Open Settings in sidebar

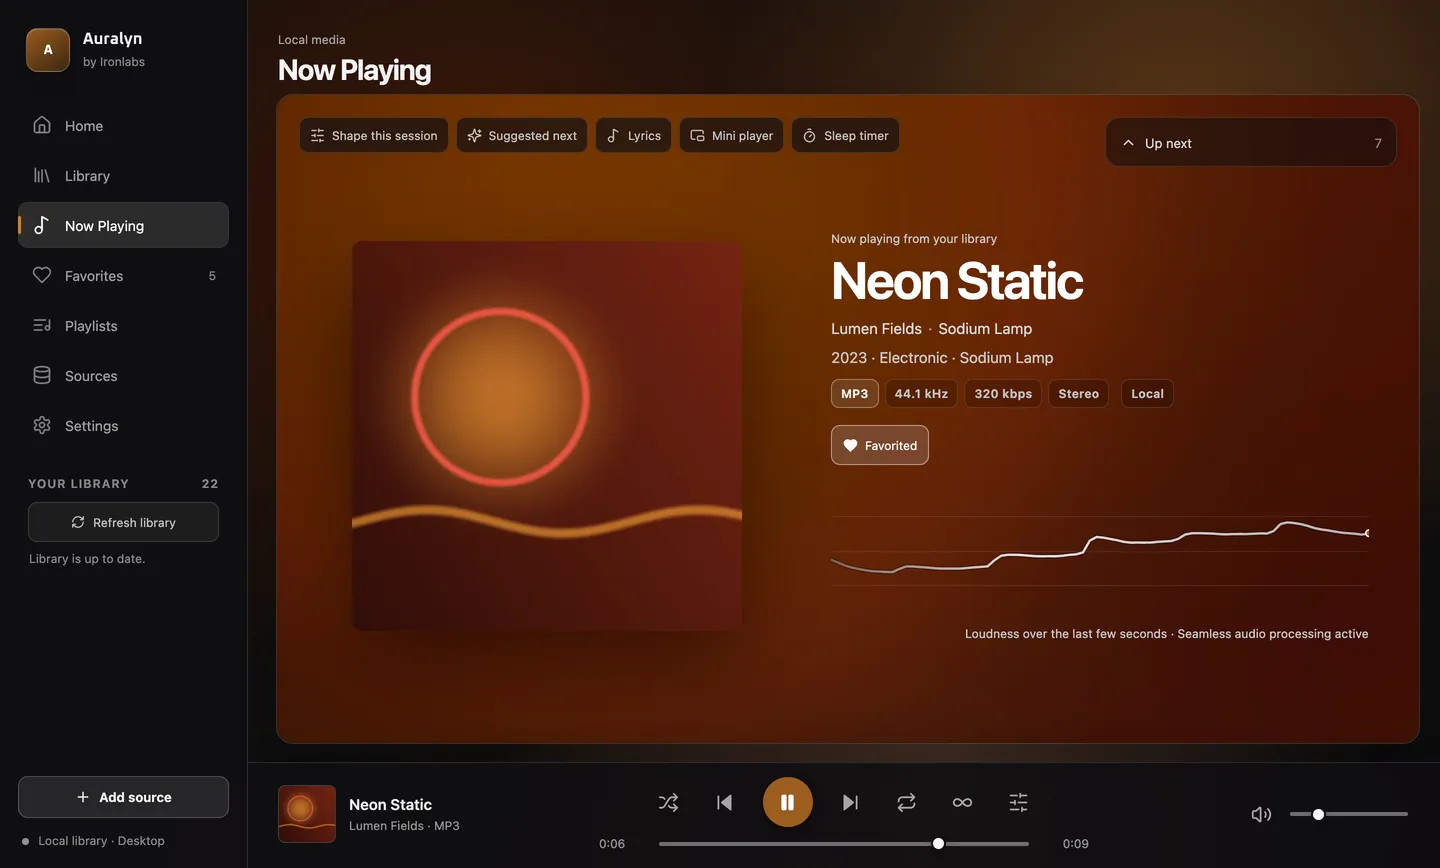(123, 426)
